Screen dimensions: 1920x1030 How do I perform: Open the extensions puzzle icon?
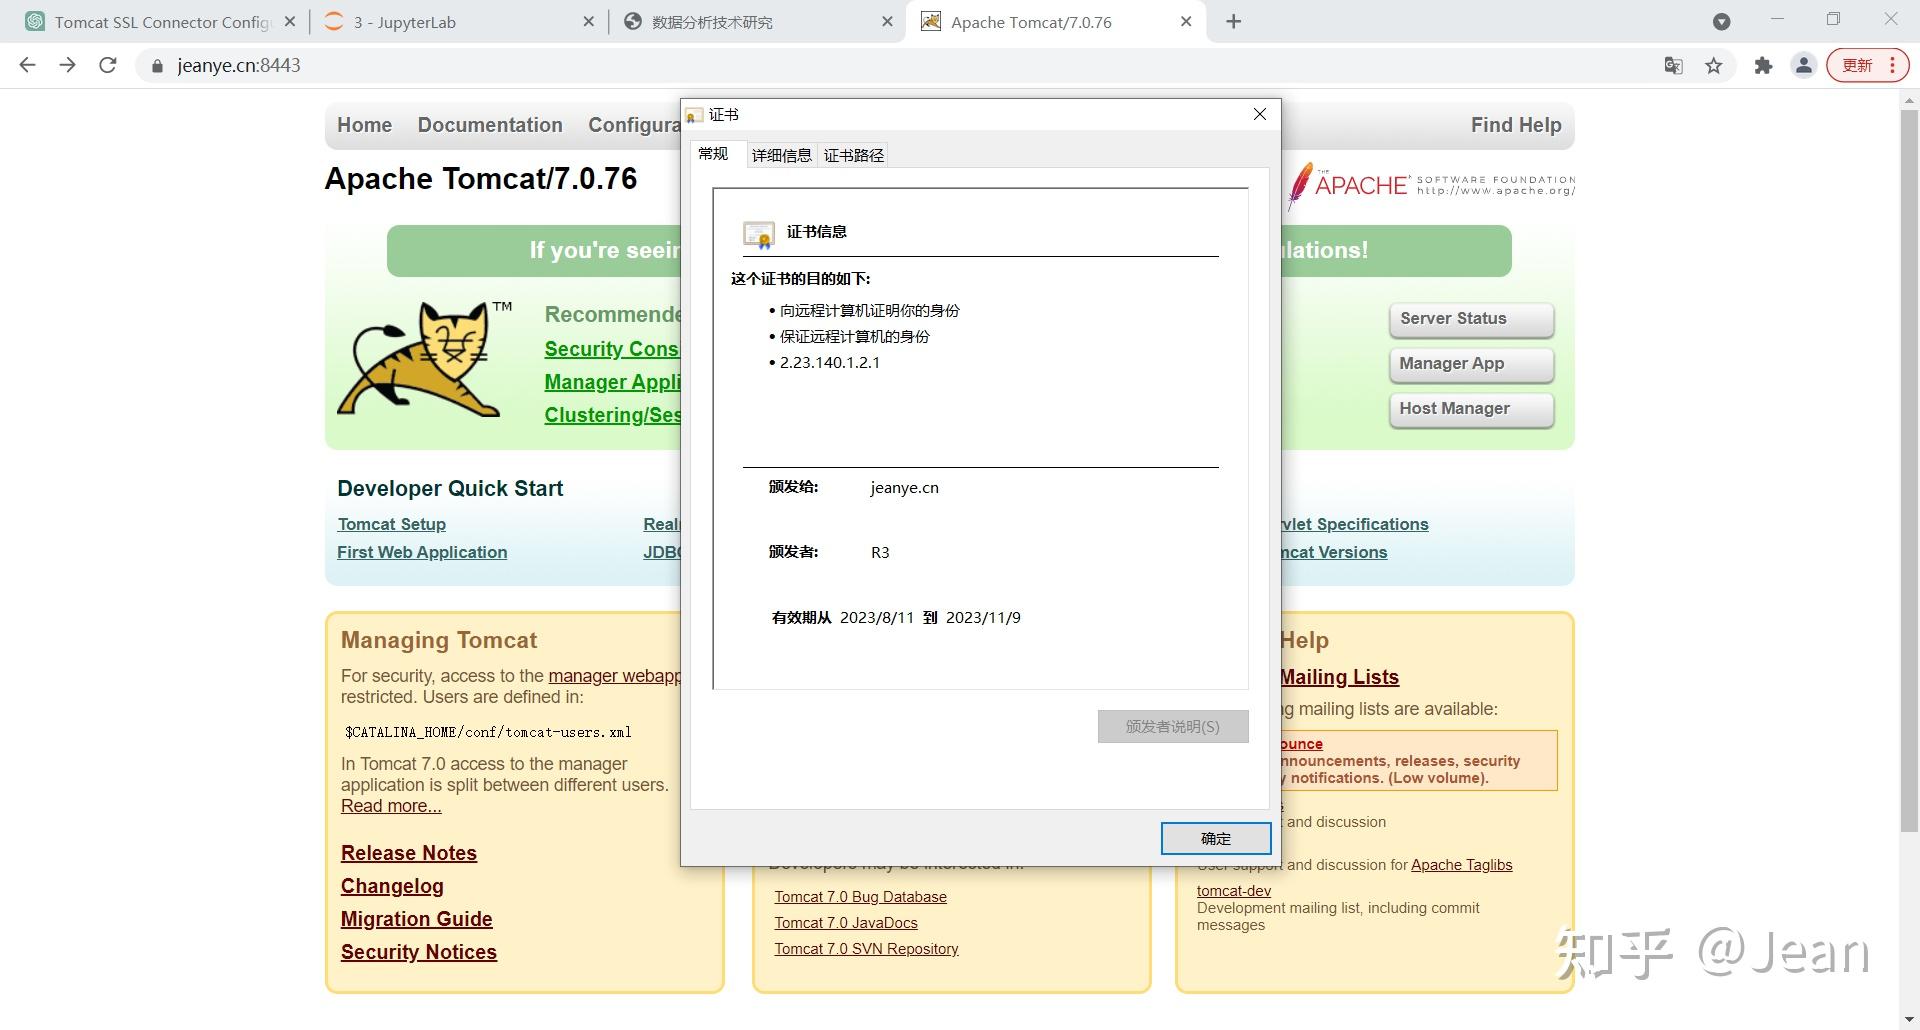click(x=1763, y=66)
